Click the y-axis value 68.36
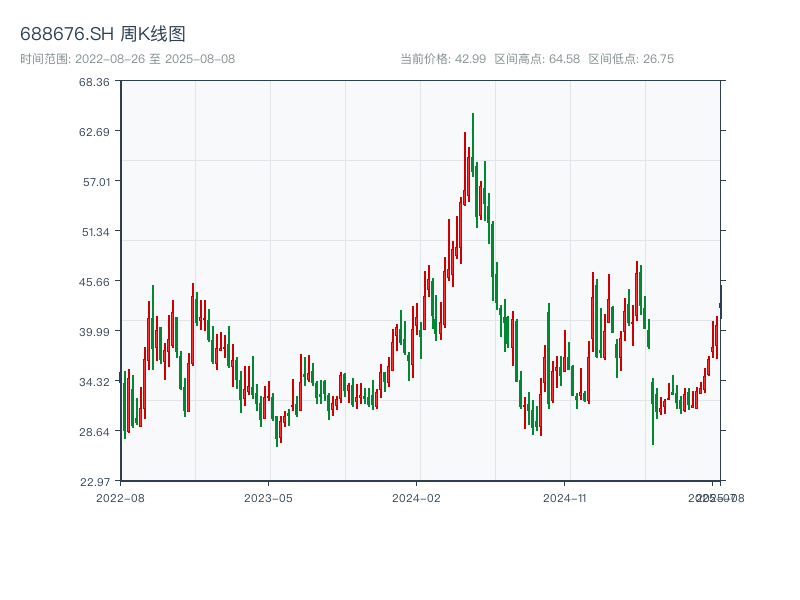Image resolution: width=800 pixels, height=600 pixels. [94, 82]
